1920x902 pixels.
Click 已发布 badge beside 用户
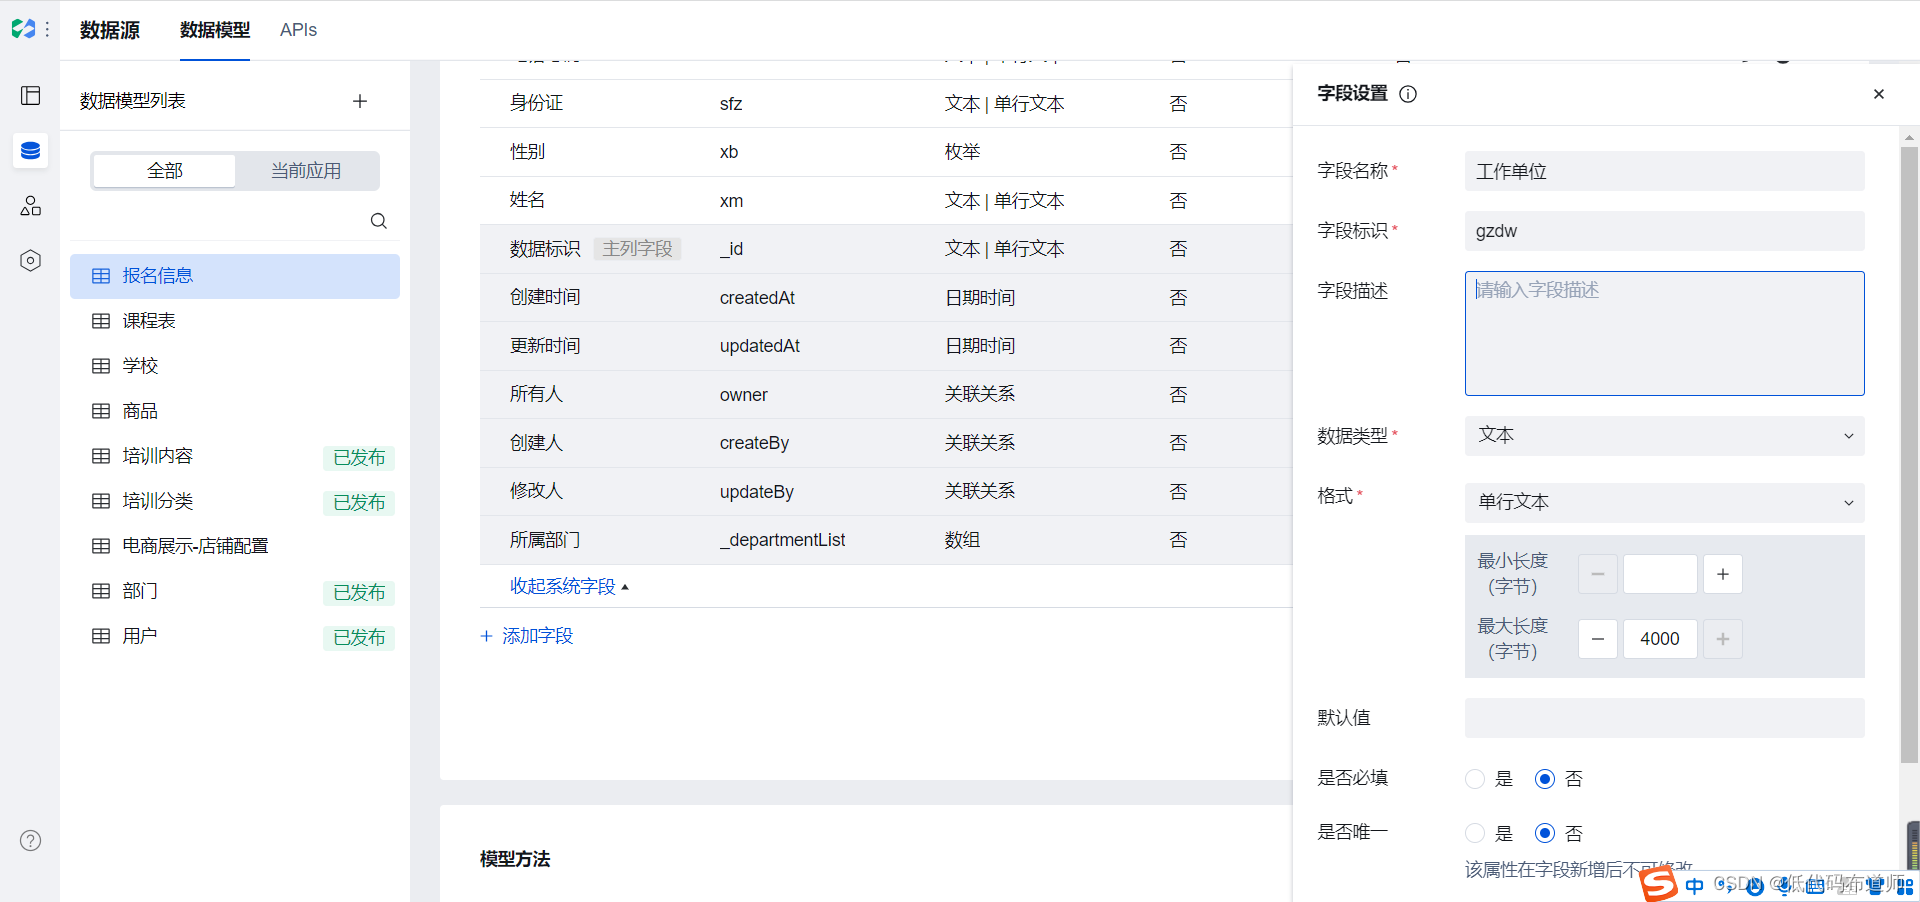(x=359, y=638)
